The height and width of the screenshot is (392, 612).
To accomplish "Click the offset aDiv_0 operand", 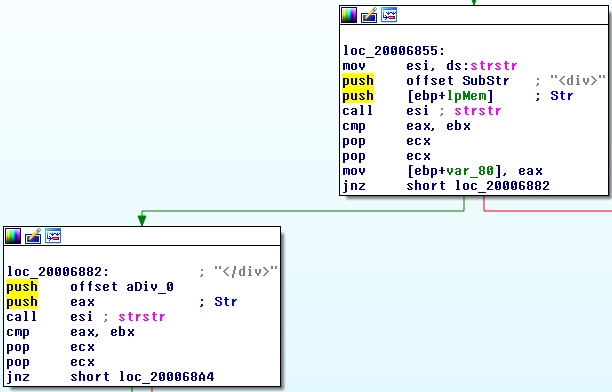I will [122, 287].
